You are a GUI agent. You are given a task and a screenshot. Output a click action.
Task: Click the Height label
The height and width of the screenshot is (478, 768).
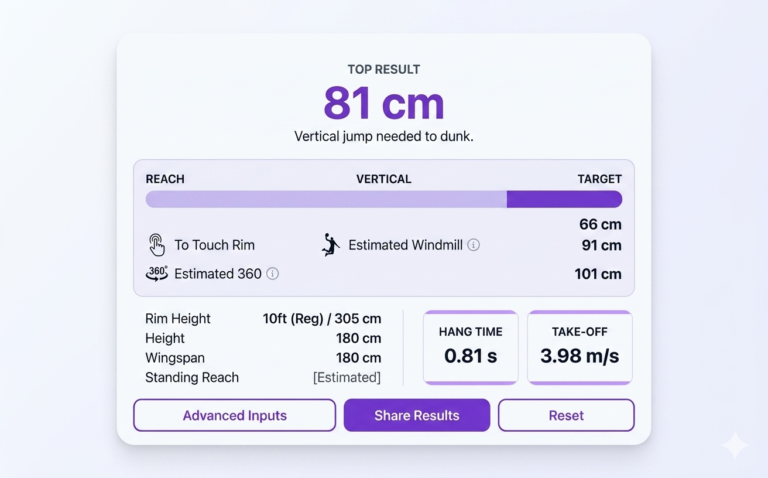165,338
